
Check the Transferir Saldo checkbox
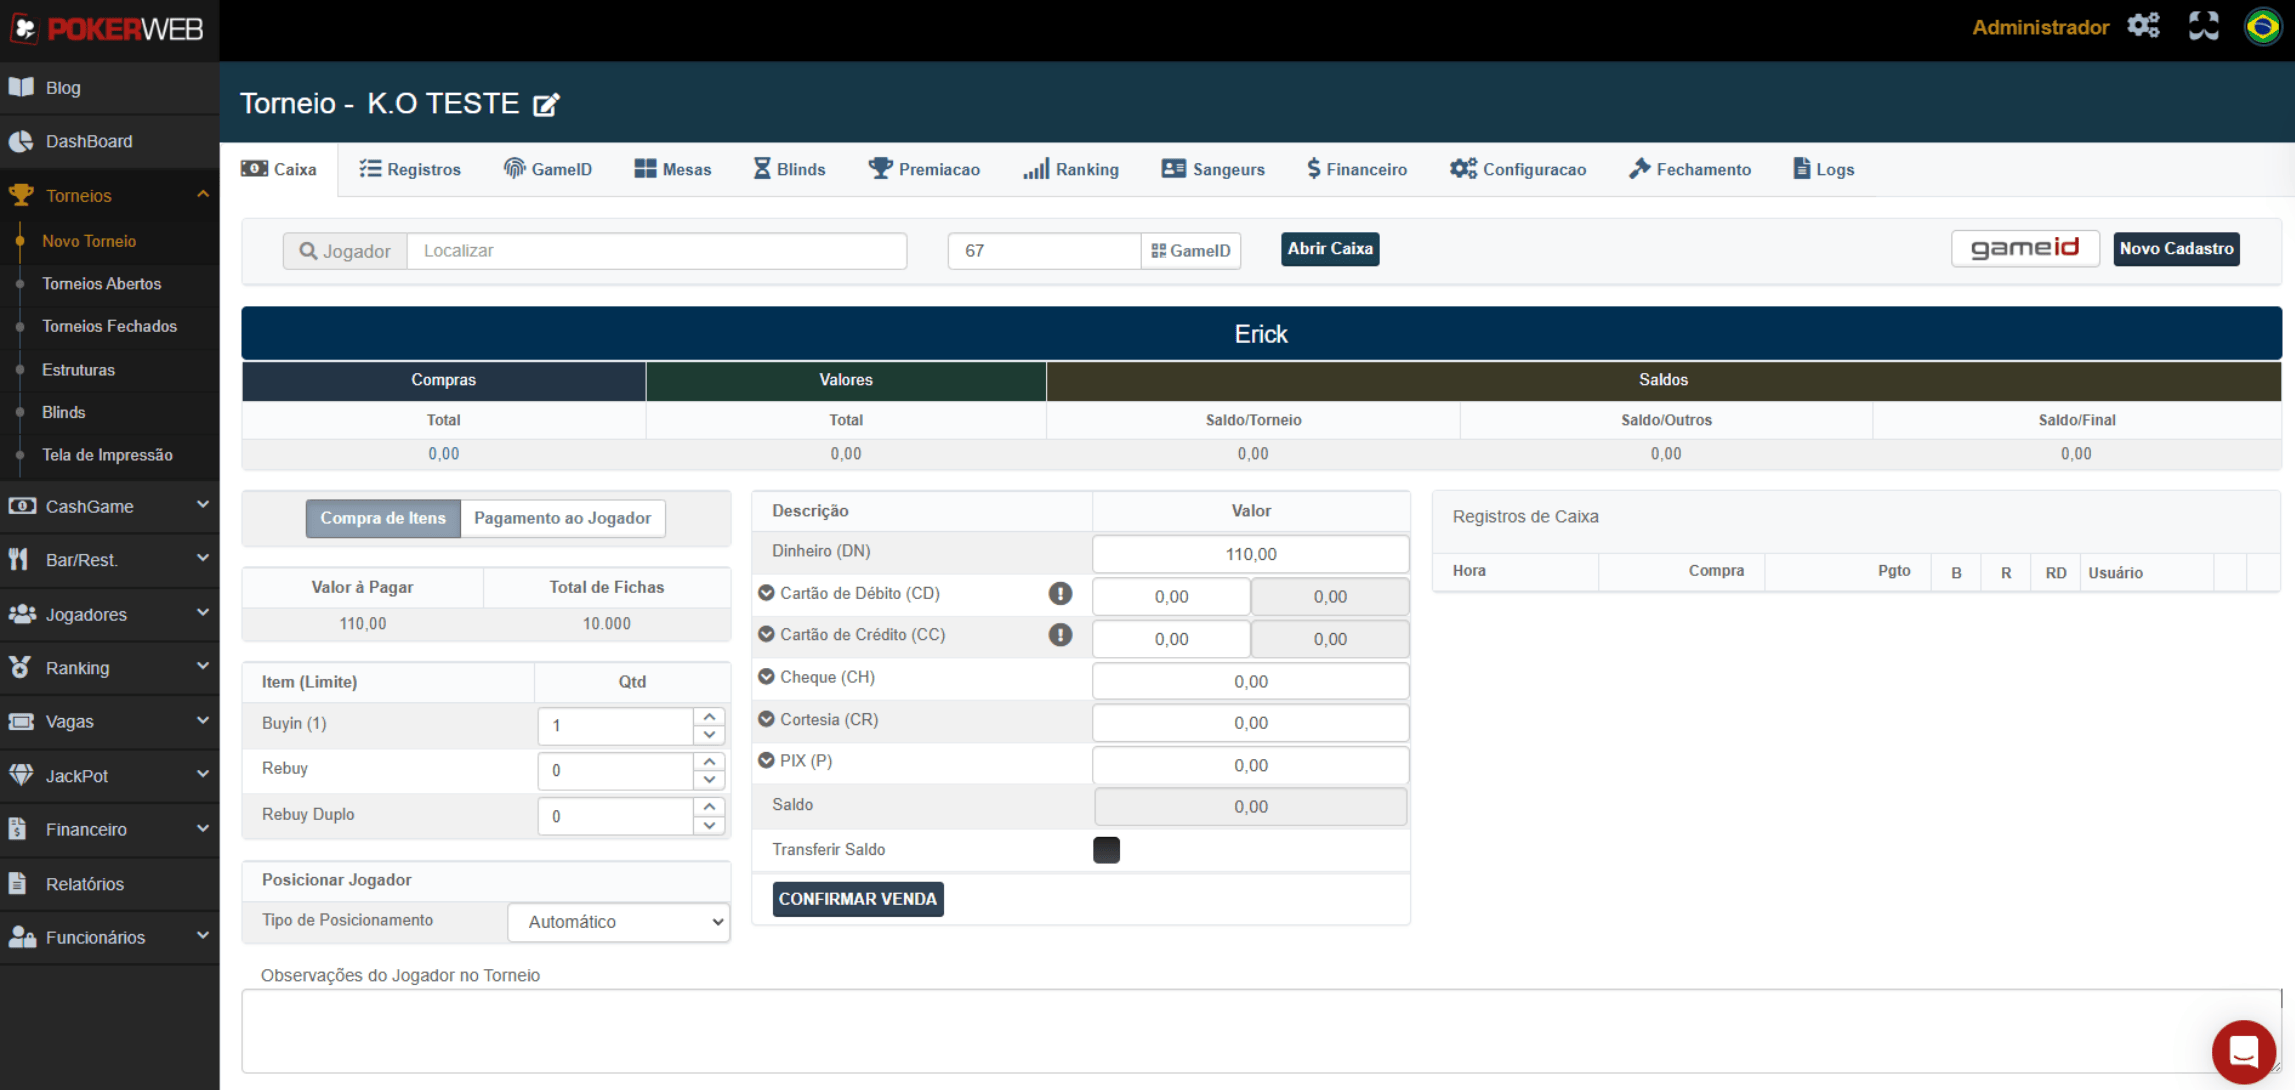1106,850
